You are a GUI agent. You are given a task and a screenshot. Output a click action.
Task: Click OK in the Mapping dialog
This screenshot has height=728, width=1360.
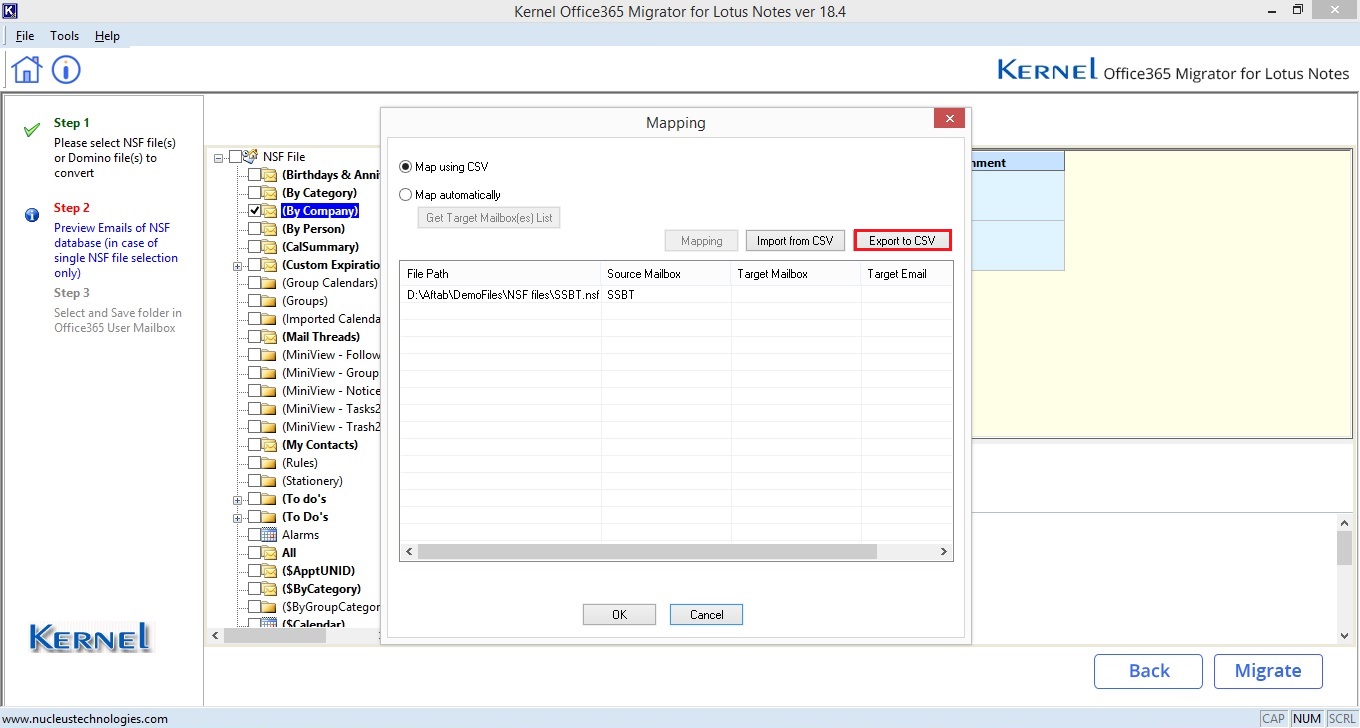click(619, 615)
